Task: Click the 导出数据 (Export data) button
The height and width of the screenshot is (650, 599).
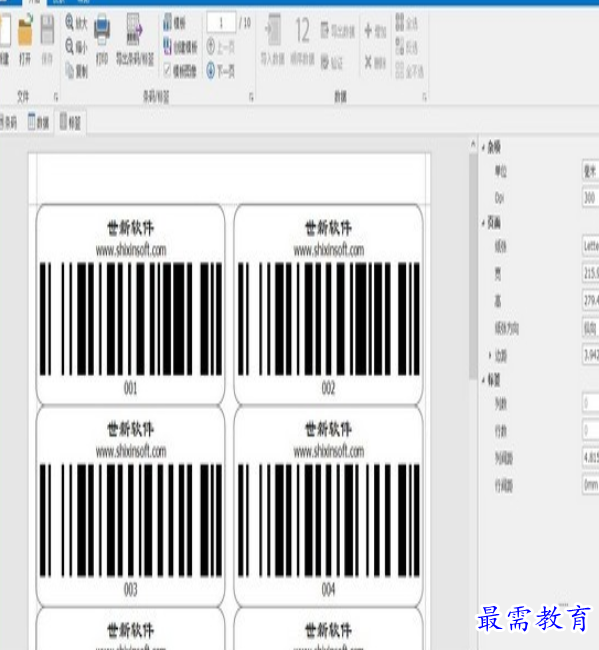Action: 338,31
